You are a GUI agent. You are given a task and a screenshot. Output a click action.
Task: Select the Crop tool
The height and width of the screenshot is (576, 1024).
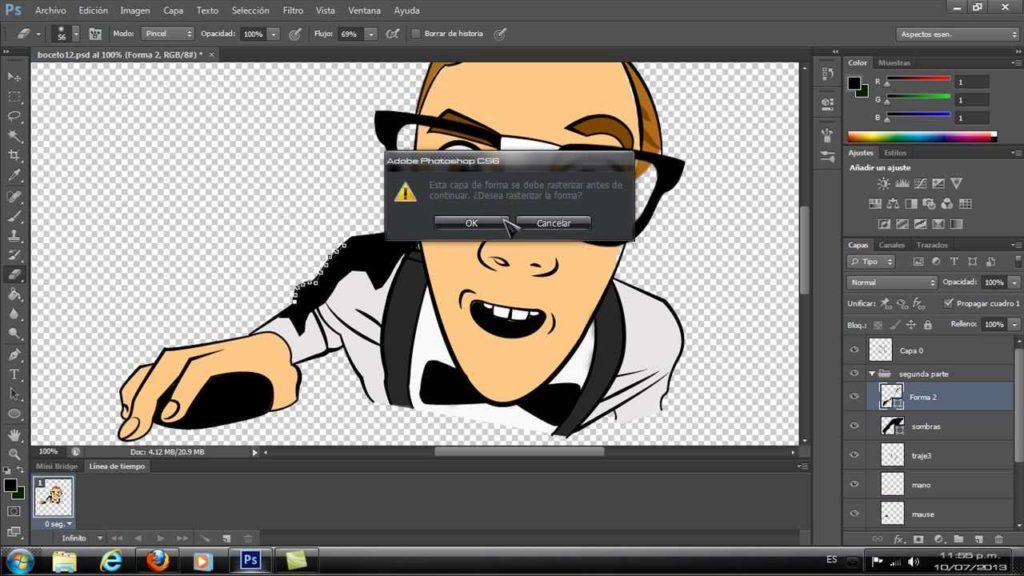coord(15,156)
